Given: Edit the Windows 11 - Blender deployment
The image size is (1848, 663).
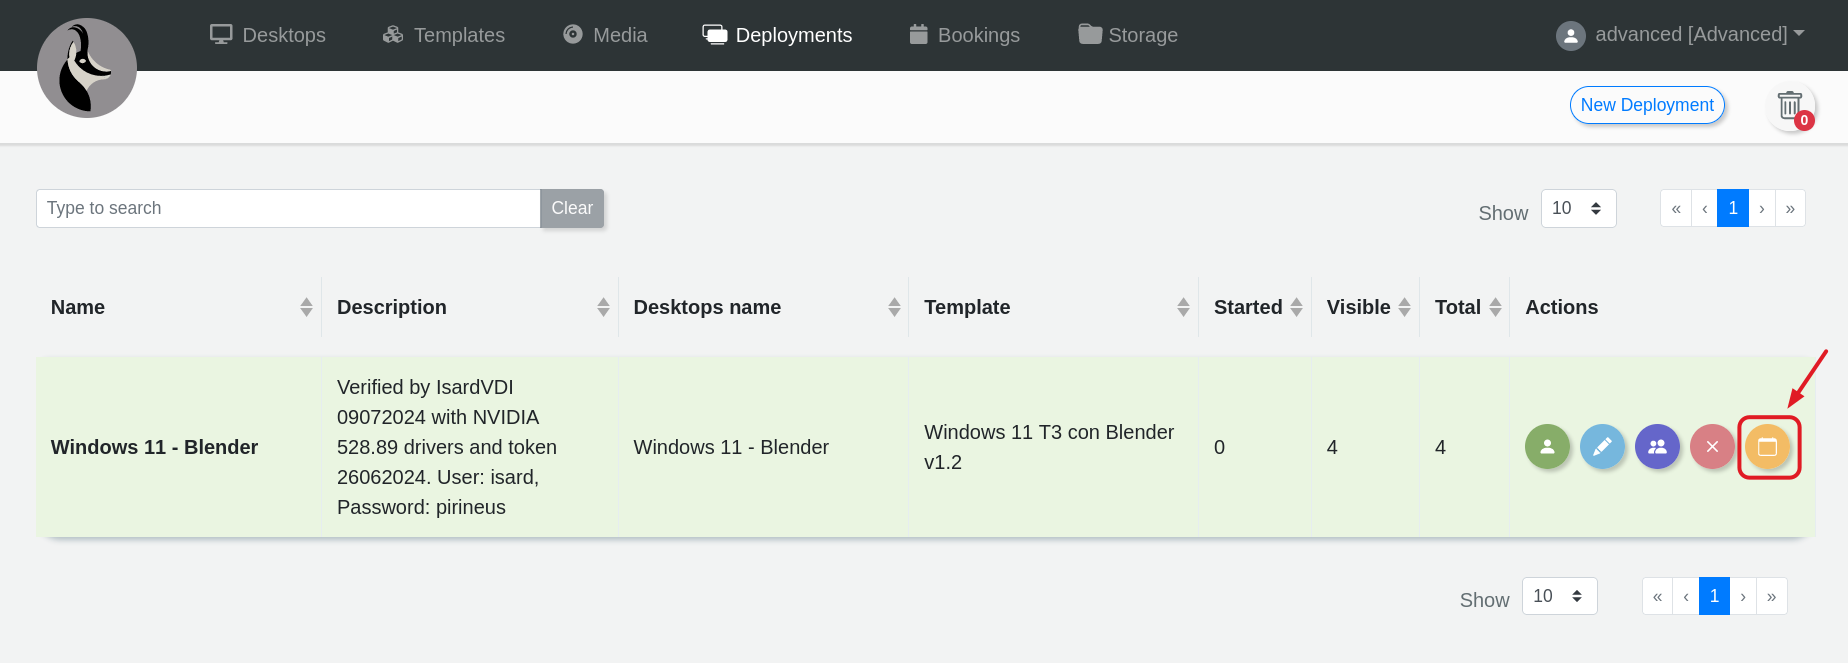Looking at the screenshot, I should pyautogui.click(x=1602, y=447).
